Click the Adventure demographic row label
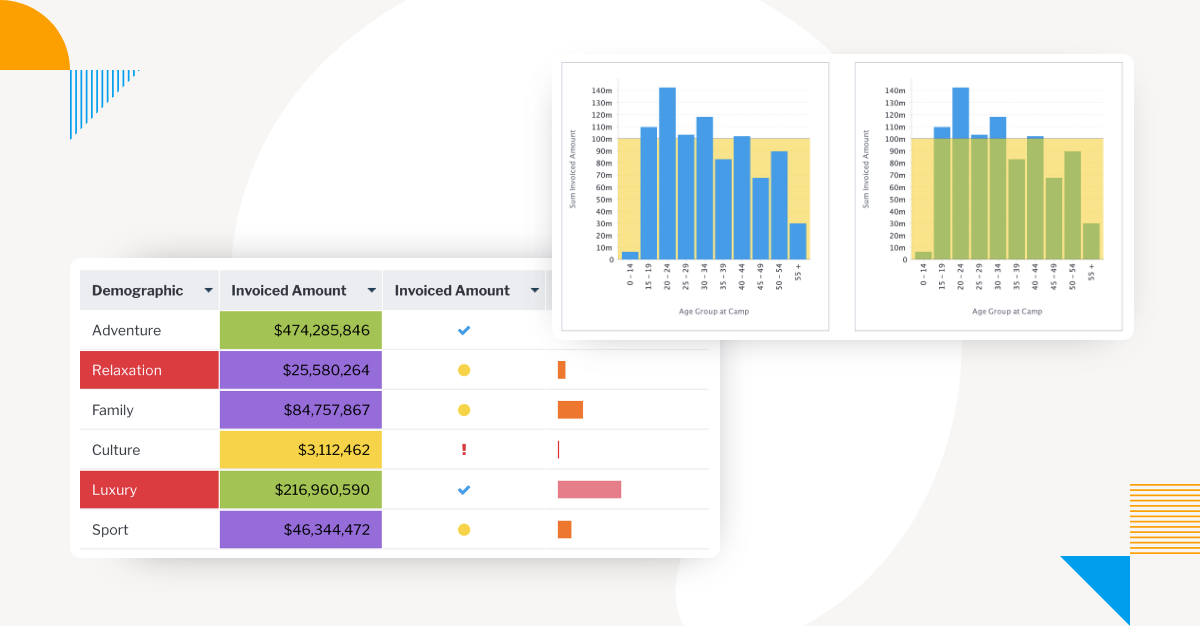The height and width of the screenshot is (626, 1200). [x=126, y=330]
